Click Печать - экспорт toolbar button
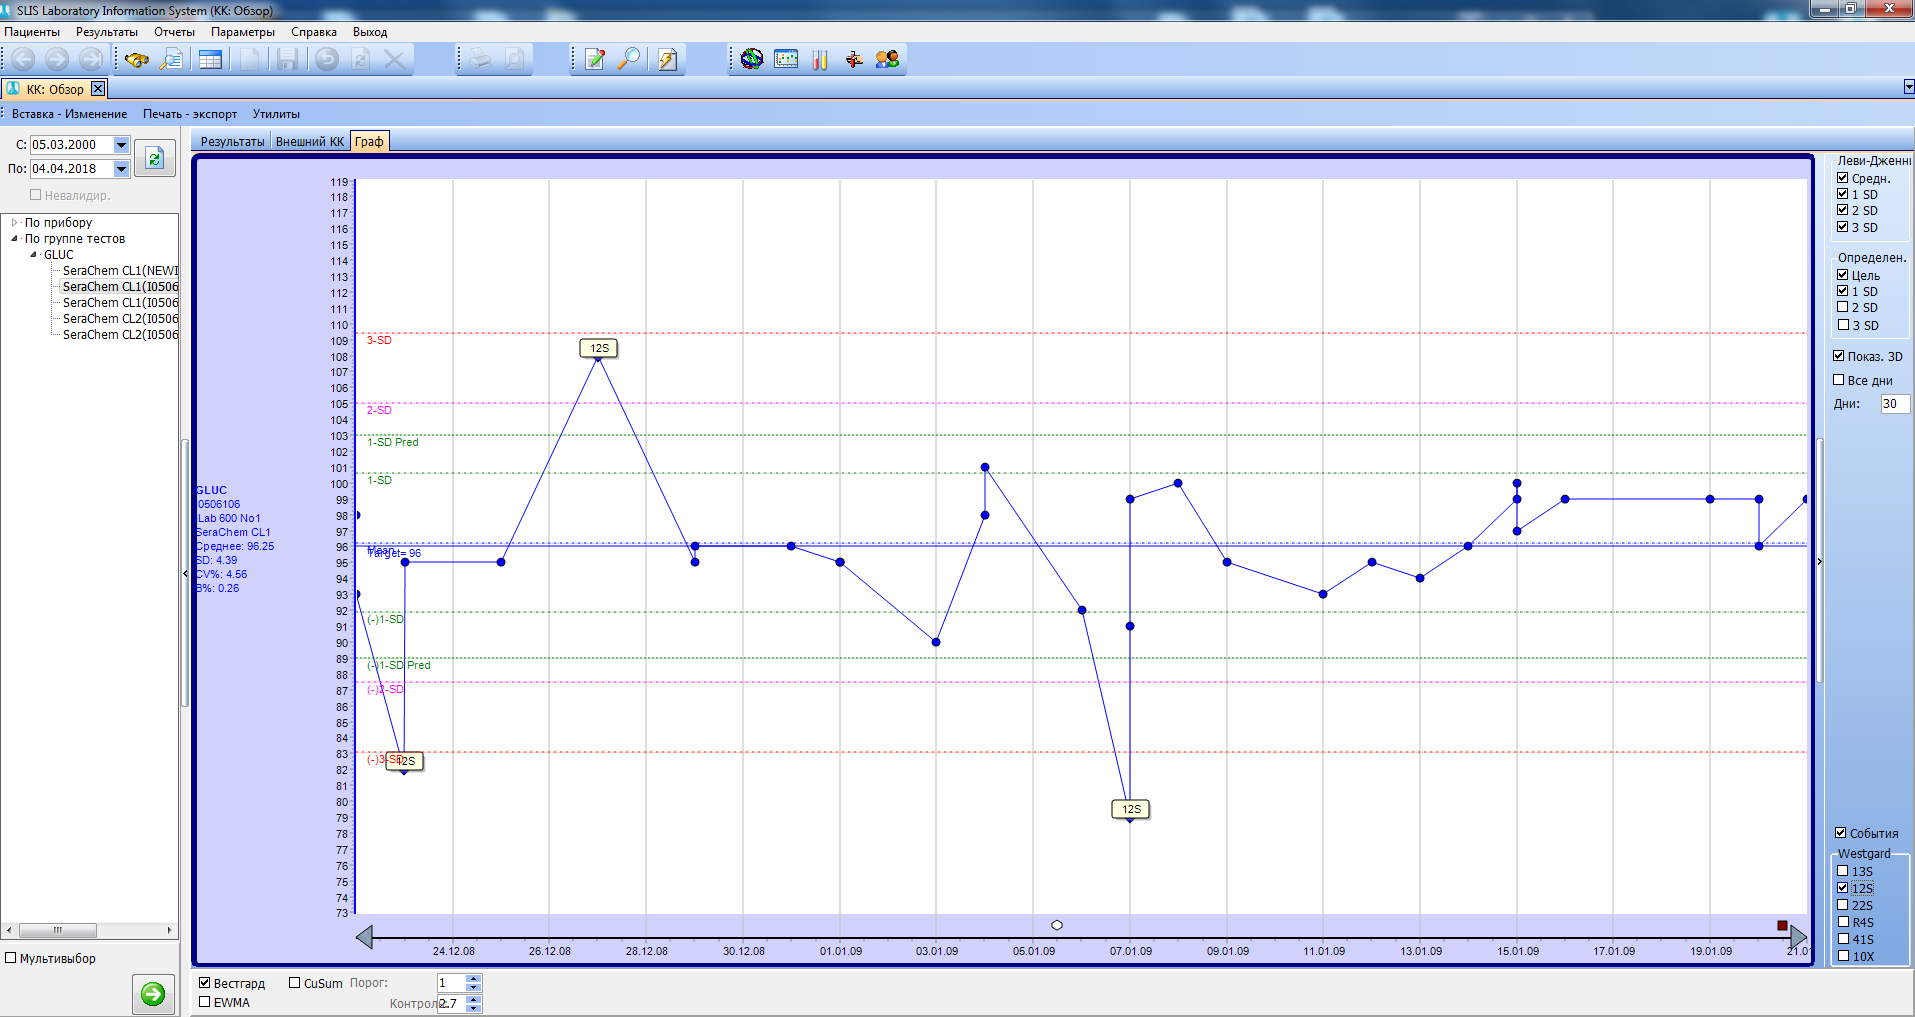This screenshot has width=1915, height=1017. 190,114
